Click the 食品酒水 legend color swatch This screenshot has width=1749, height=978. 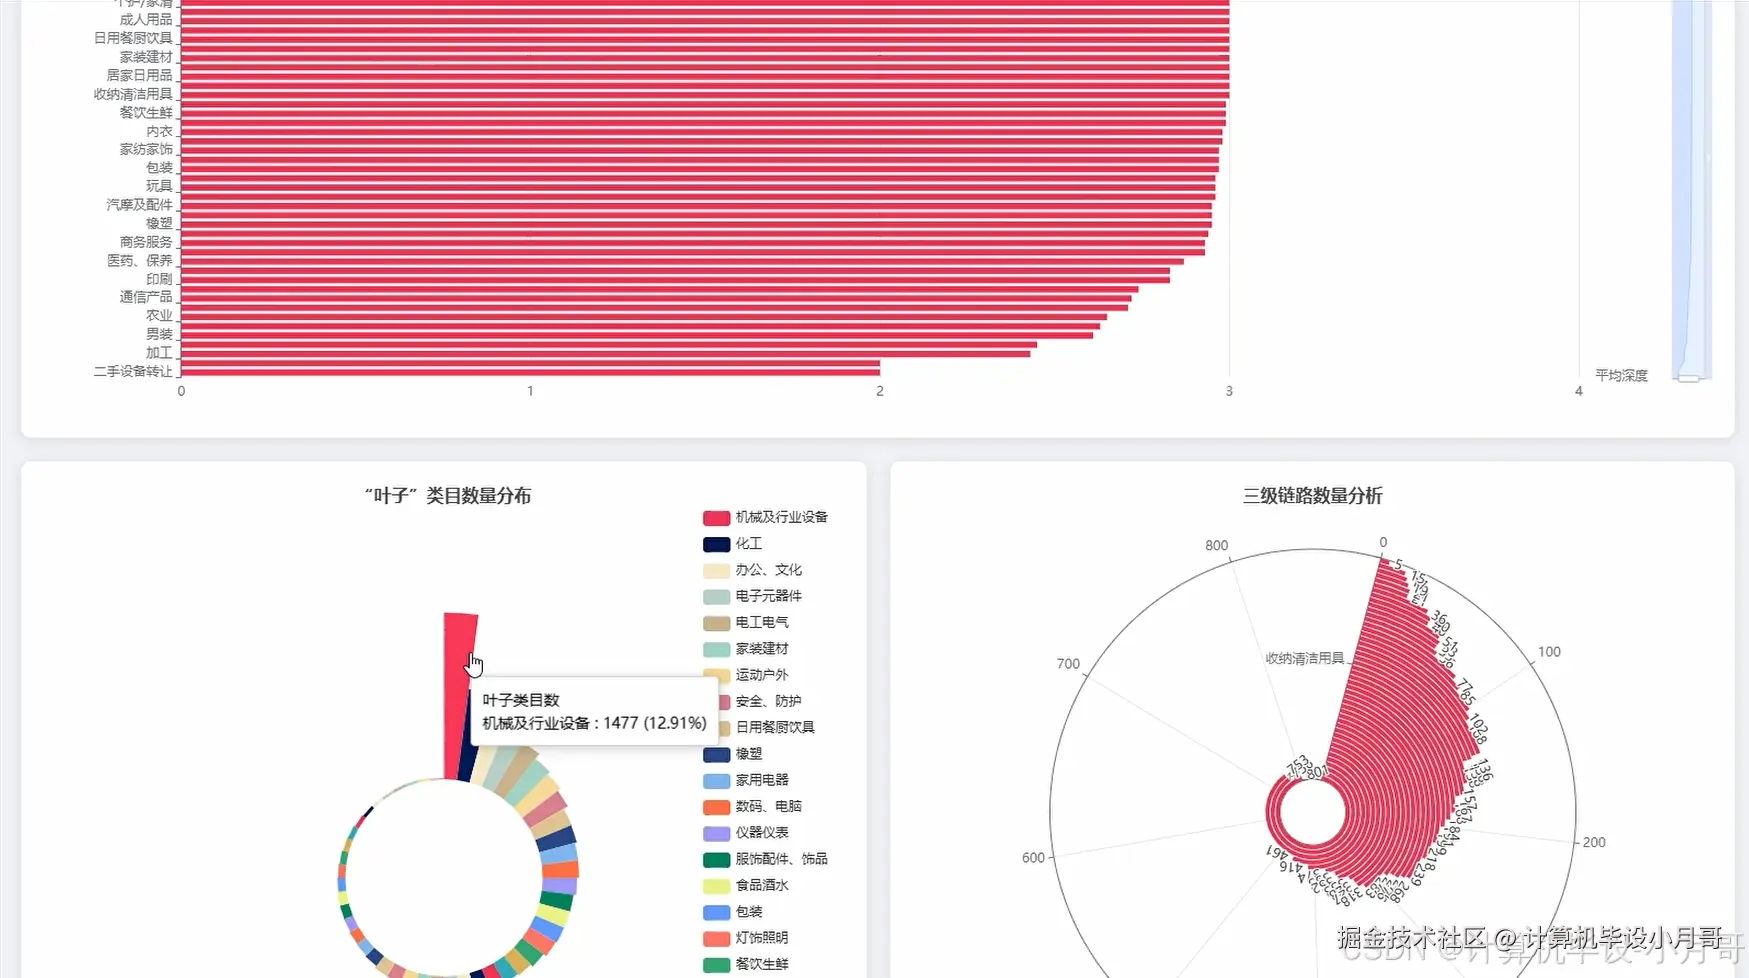[x=716, y=886]
